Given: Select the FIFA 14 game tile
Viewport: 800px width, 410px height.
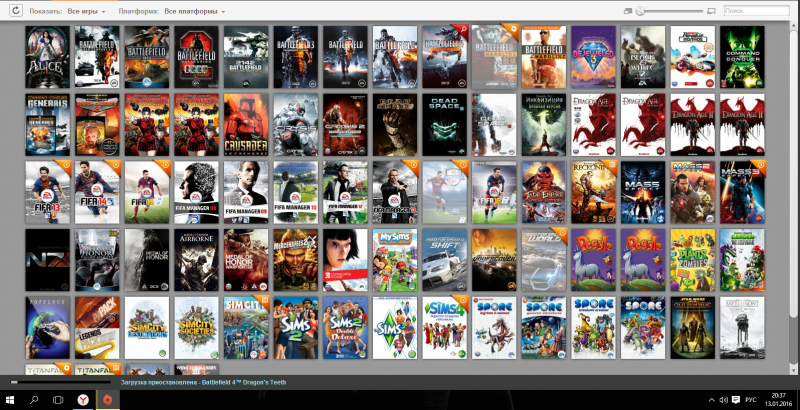Looking at the screenshot, I should point(97,192).
